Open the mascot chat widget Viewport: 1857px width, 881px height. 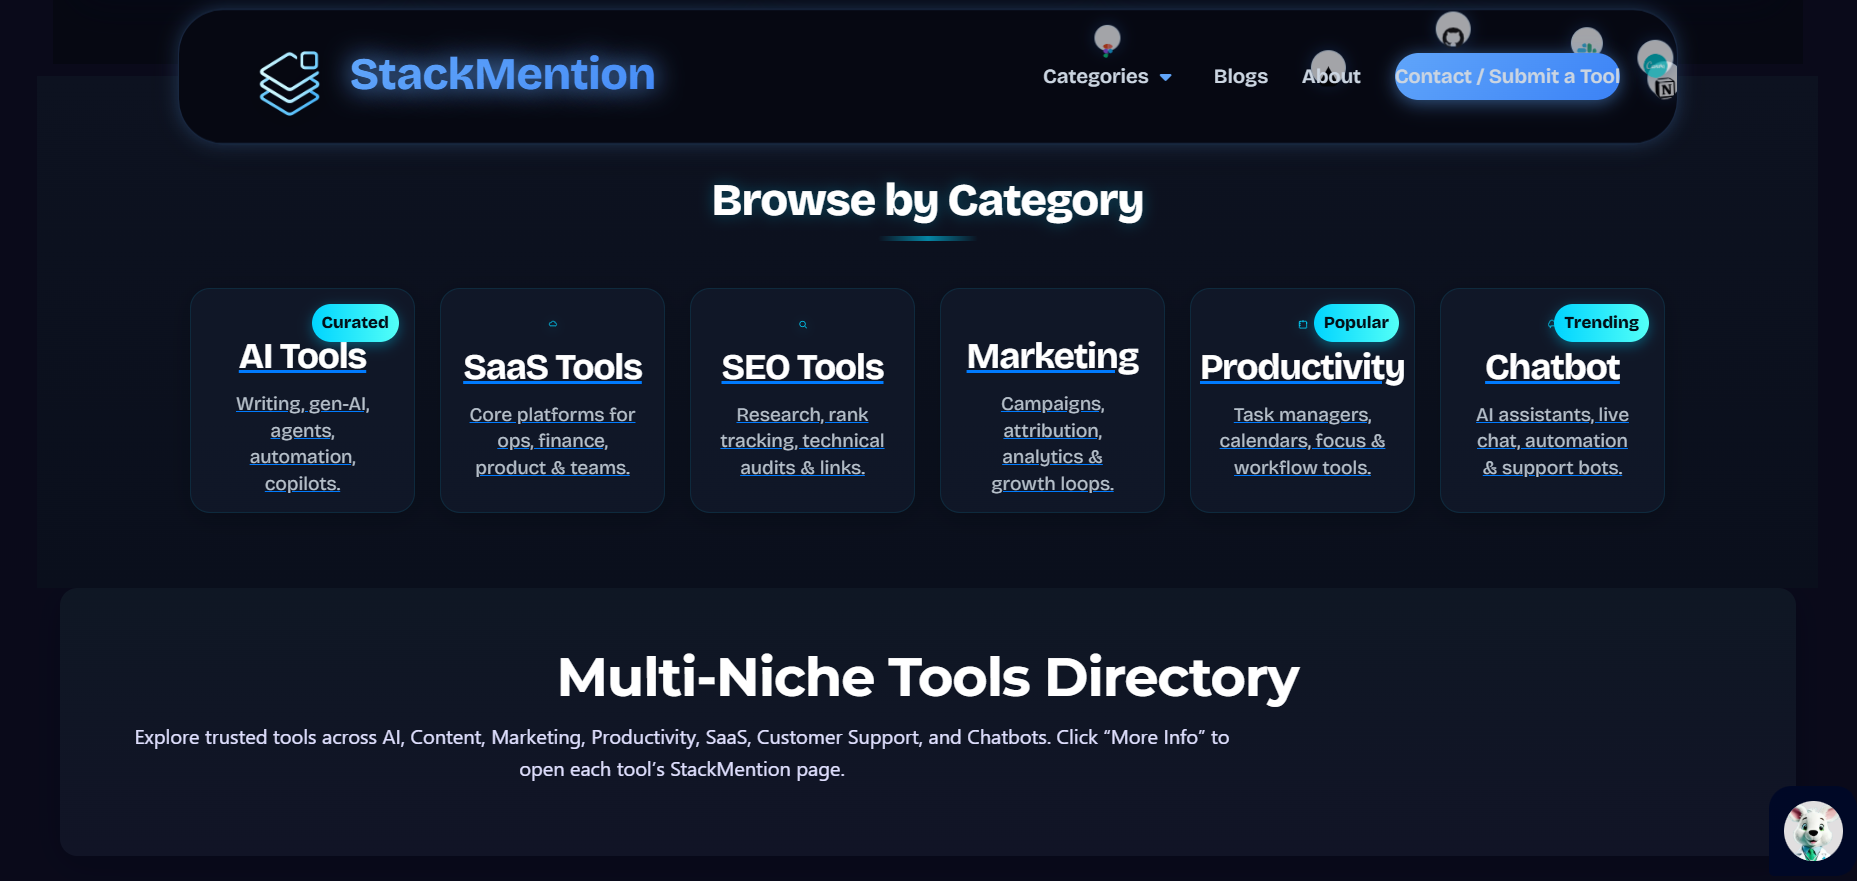(1813, 831)
